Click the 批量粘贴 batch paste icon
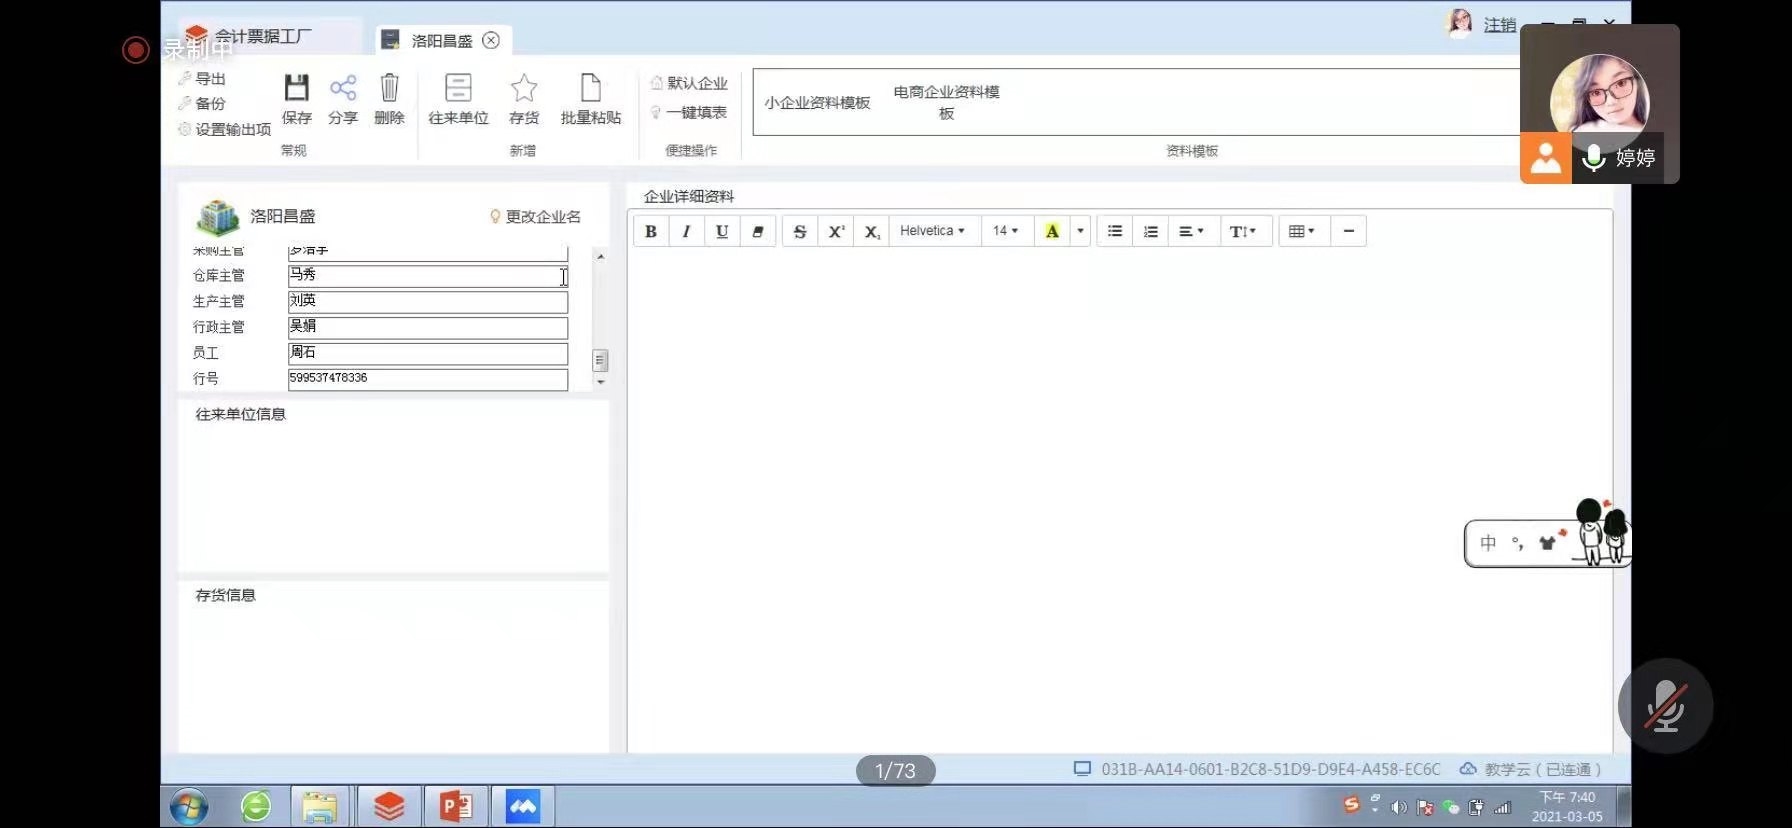 click(591, 89)
